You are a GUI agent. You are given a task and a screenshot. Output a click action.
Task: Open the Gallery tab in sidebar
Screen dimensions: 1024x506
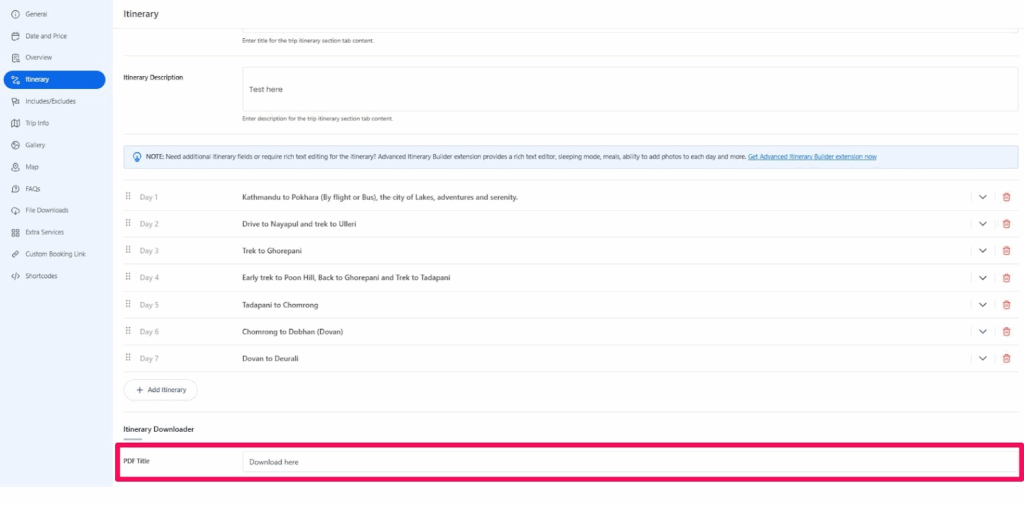[35, 145]
